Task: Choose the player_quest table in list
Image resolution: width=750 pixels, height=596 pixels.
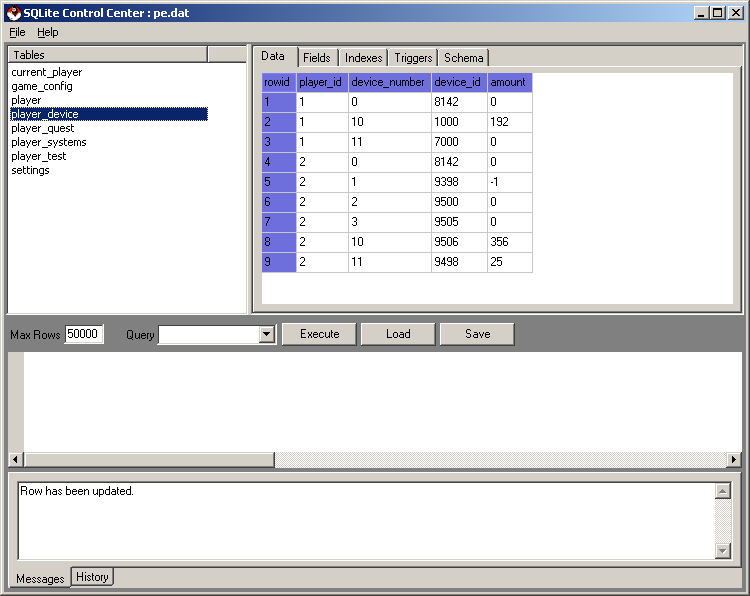Action: coord(43,128)
